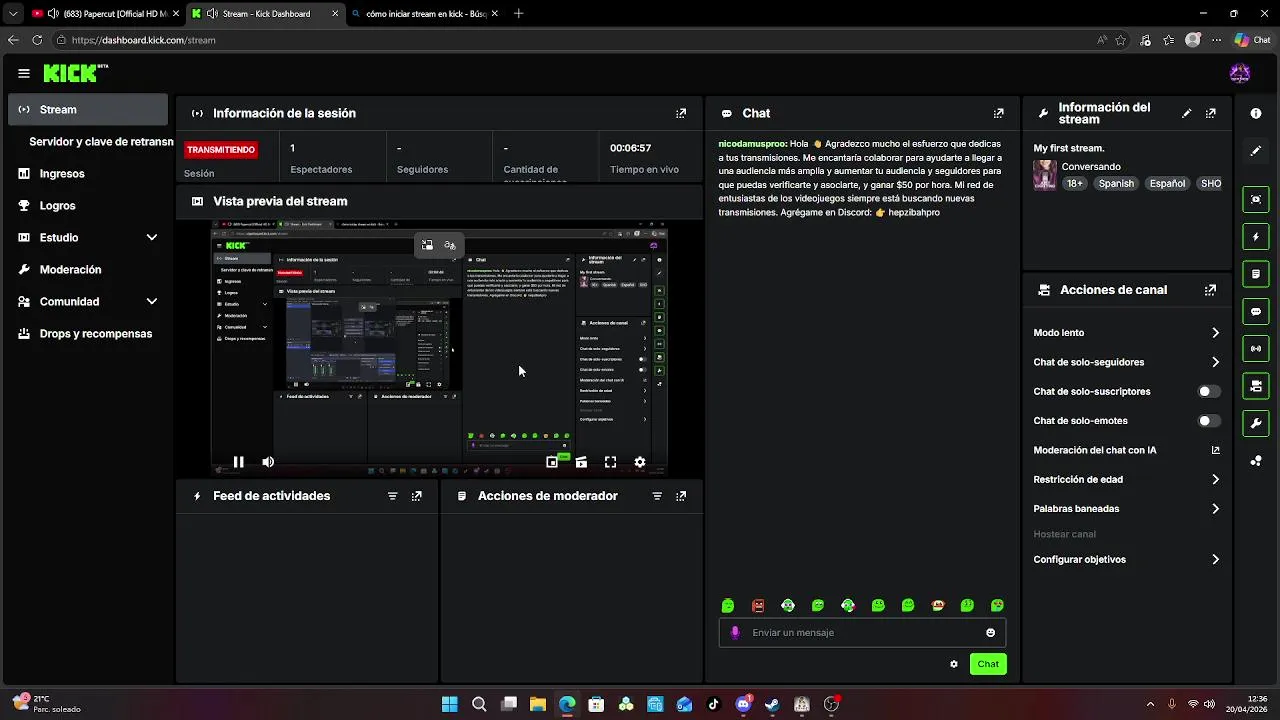
Task: Open chat settings gear icon
Action: point(954,664)
